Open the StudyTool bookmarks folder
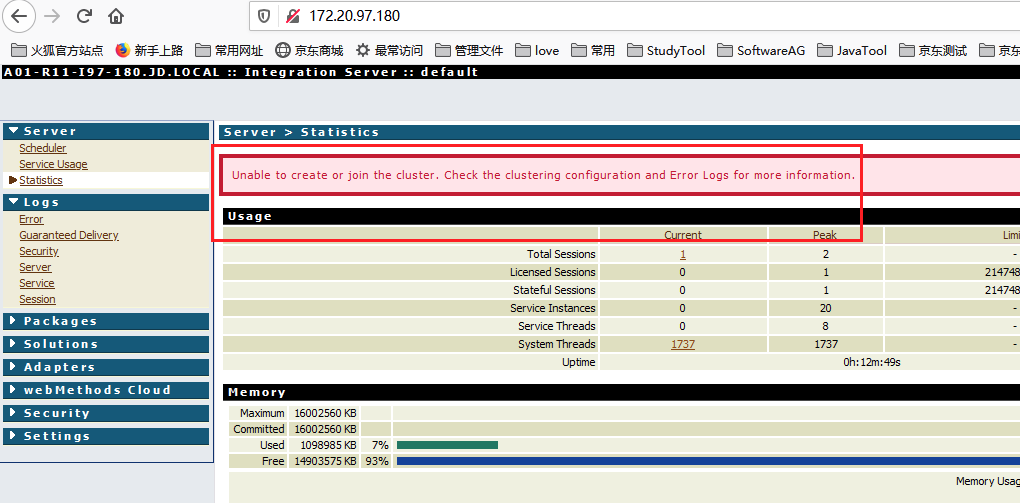 [666, 50]
